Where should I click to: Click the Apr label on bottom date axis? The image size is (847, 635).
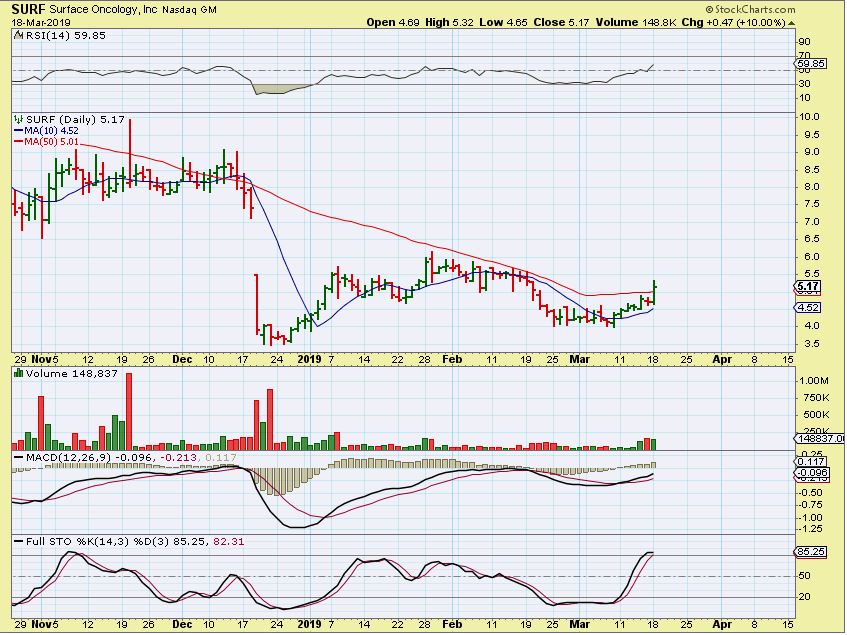pos(722,624)
